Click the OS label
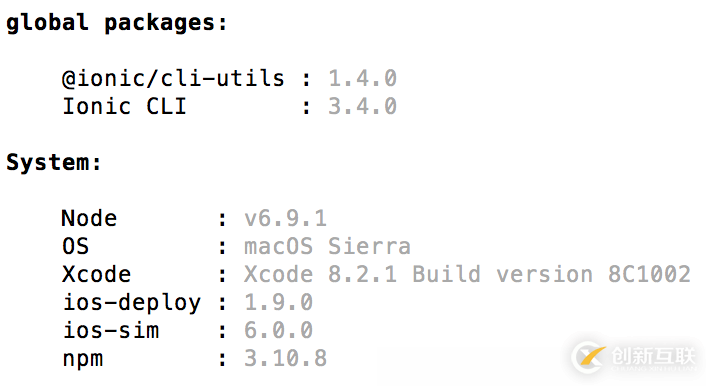 (x=75, y=246)
